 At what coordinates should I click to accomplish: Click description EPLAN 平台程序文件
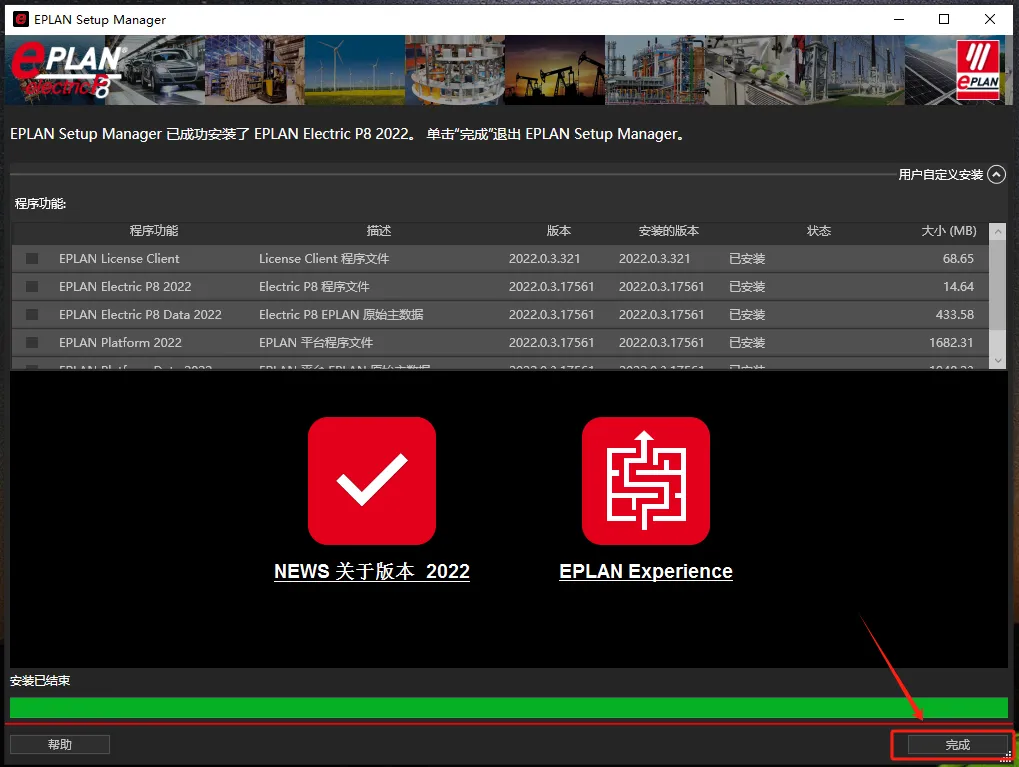point(316,343)
